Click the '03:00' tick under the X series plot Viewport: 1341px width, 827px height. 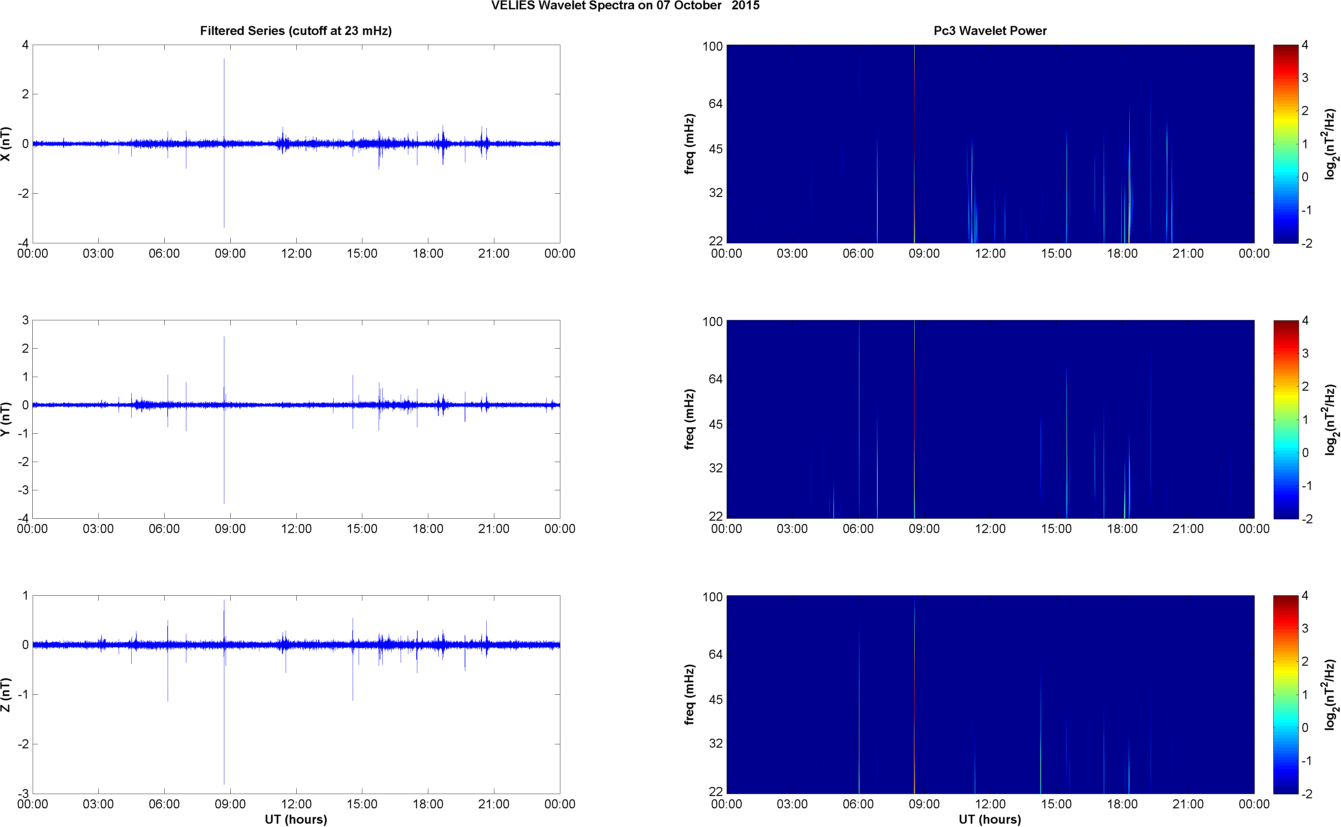tap(98, 253)
